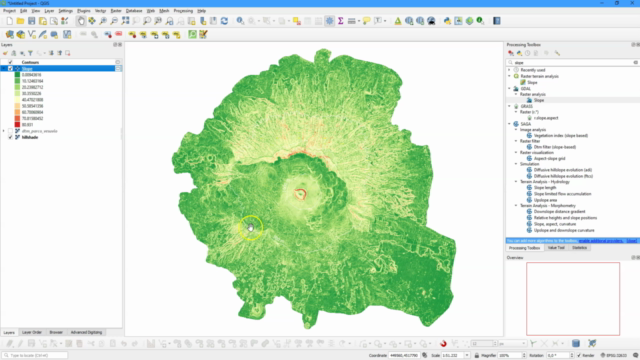
Task: Select the GDAL Slope algorithm
Action: point(539,100)
